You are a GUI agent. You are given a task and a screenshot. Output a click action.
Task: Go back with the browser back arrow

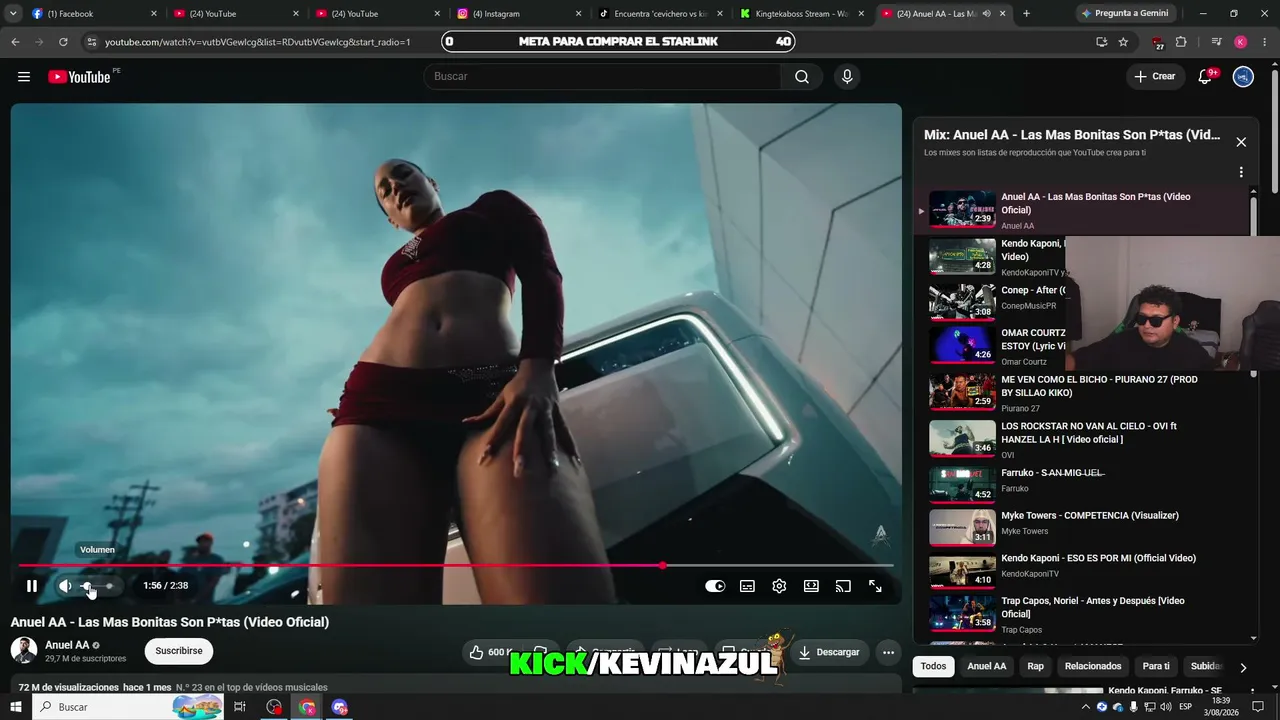click(x=15, y=42)
